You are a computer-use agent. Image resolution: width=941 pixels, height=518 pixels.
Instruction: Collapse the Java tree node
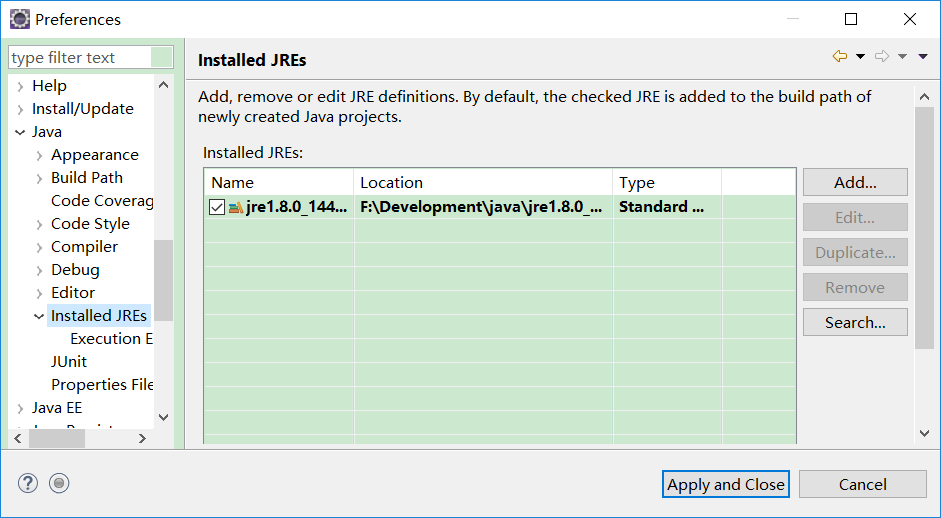point(20,132)
